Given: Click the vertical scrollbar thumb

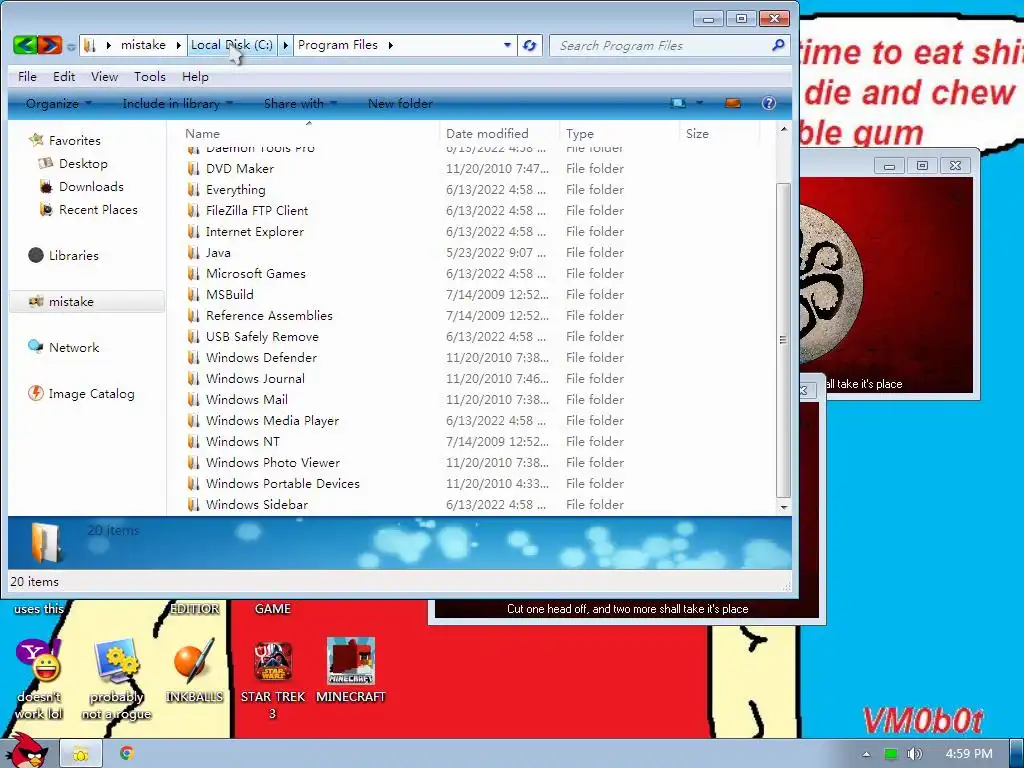Looking at the screenshot, I should pyautogui.click(x=783, y=340).
